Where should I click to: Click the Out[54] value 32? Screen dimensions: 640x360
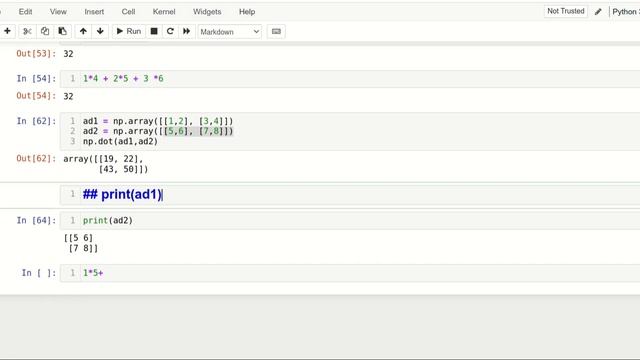point(68,96)
